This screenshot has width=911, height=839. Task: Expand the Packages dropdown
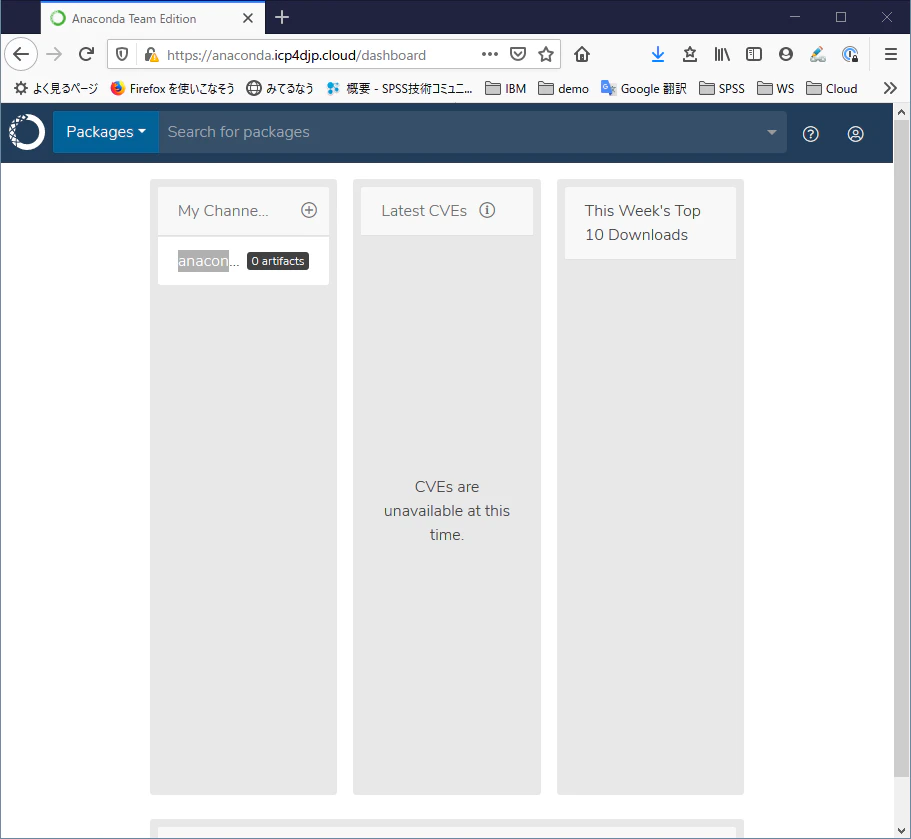tap(106, 132)
